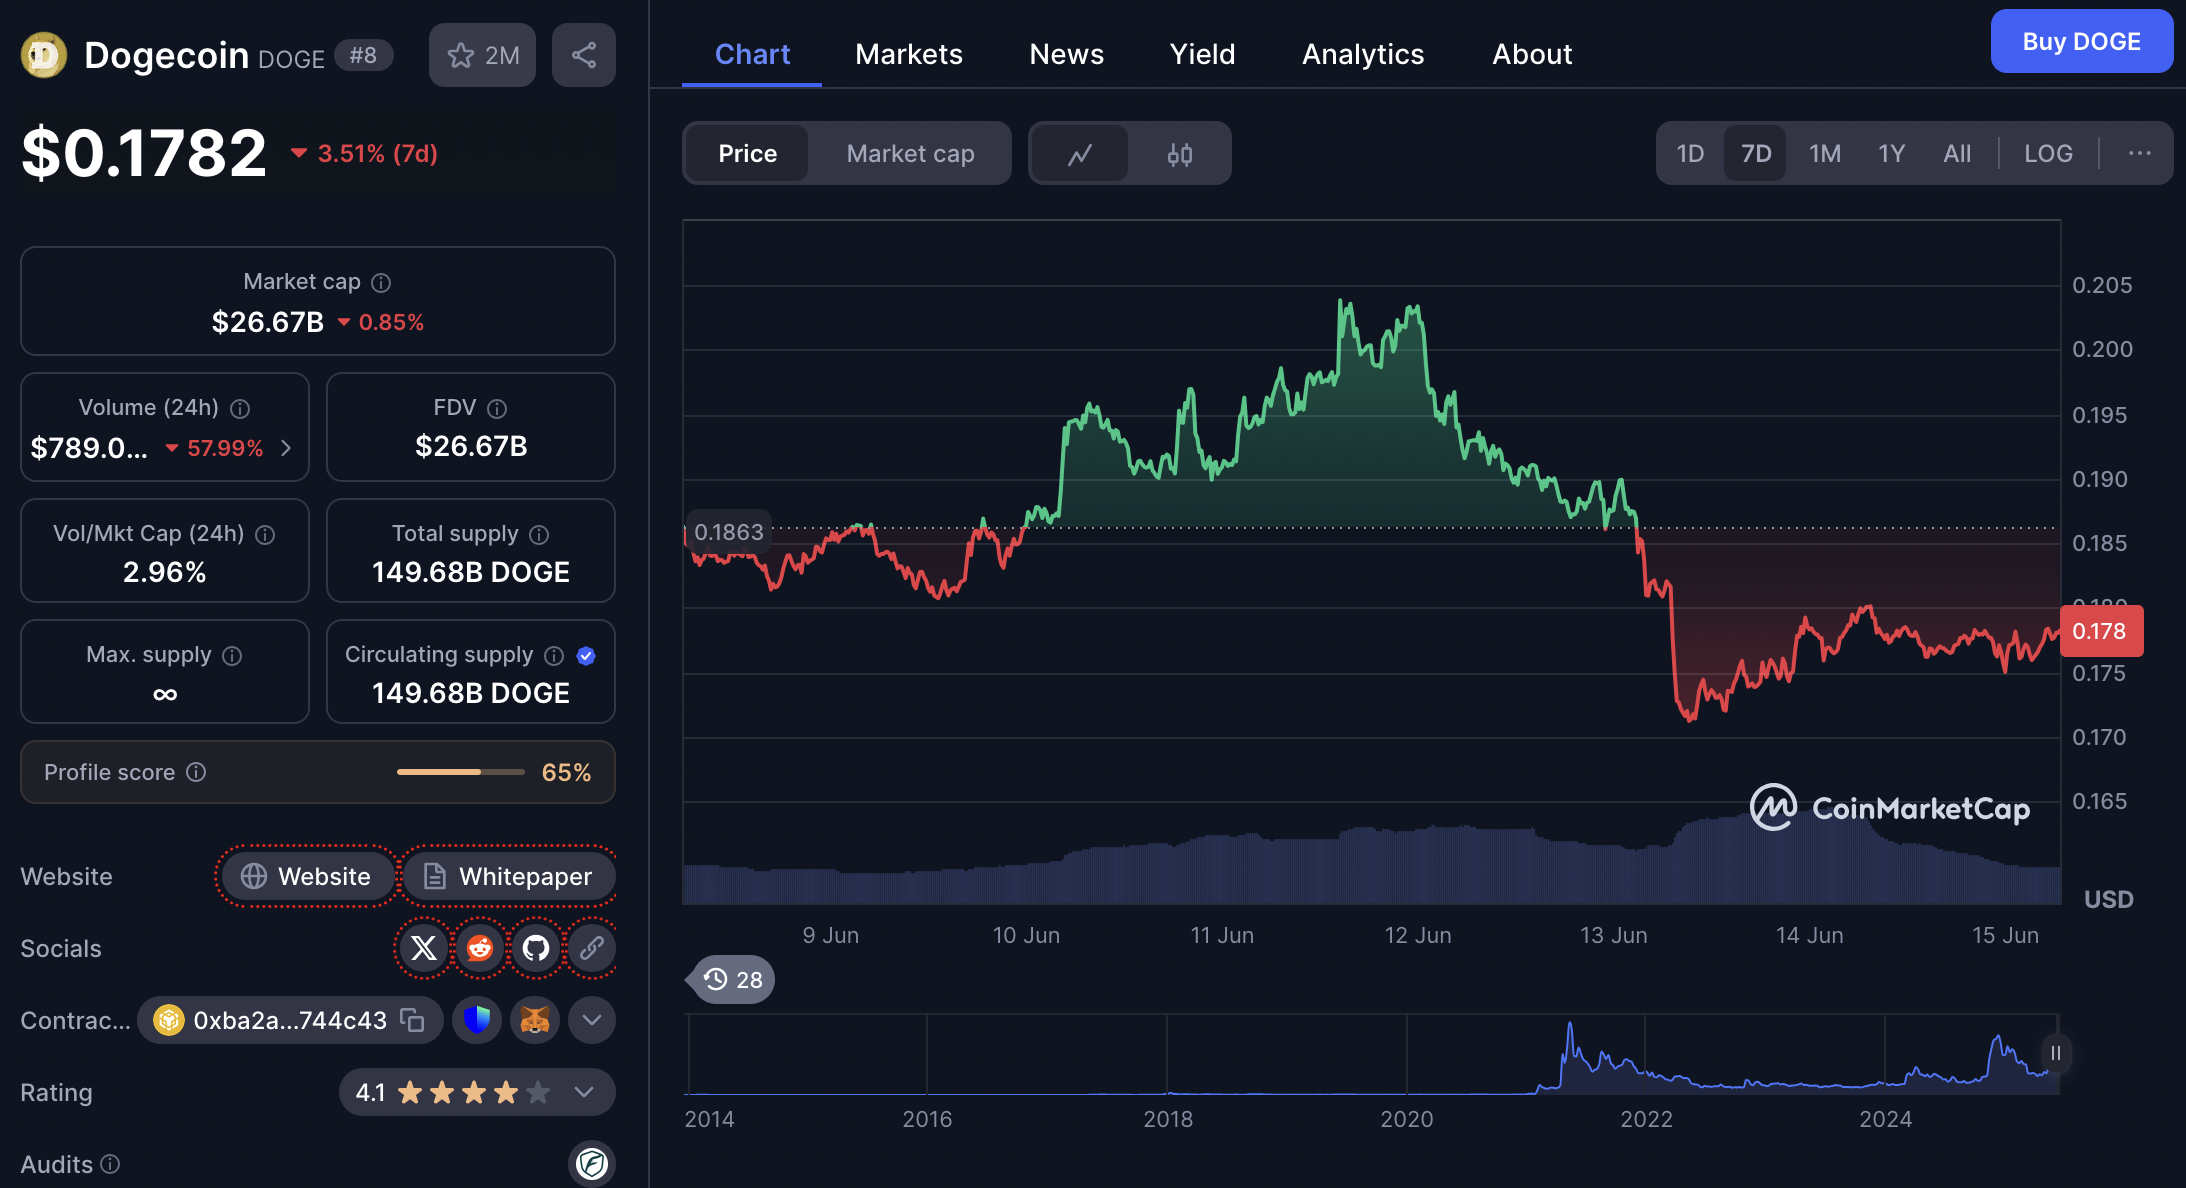The width and height of the screenshot is (2186, 1188).
Task: Open the three-dots chart options menu
Action: pyautogui.click(x=2140, y=154)
